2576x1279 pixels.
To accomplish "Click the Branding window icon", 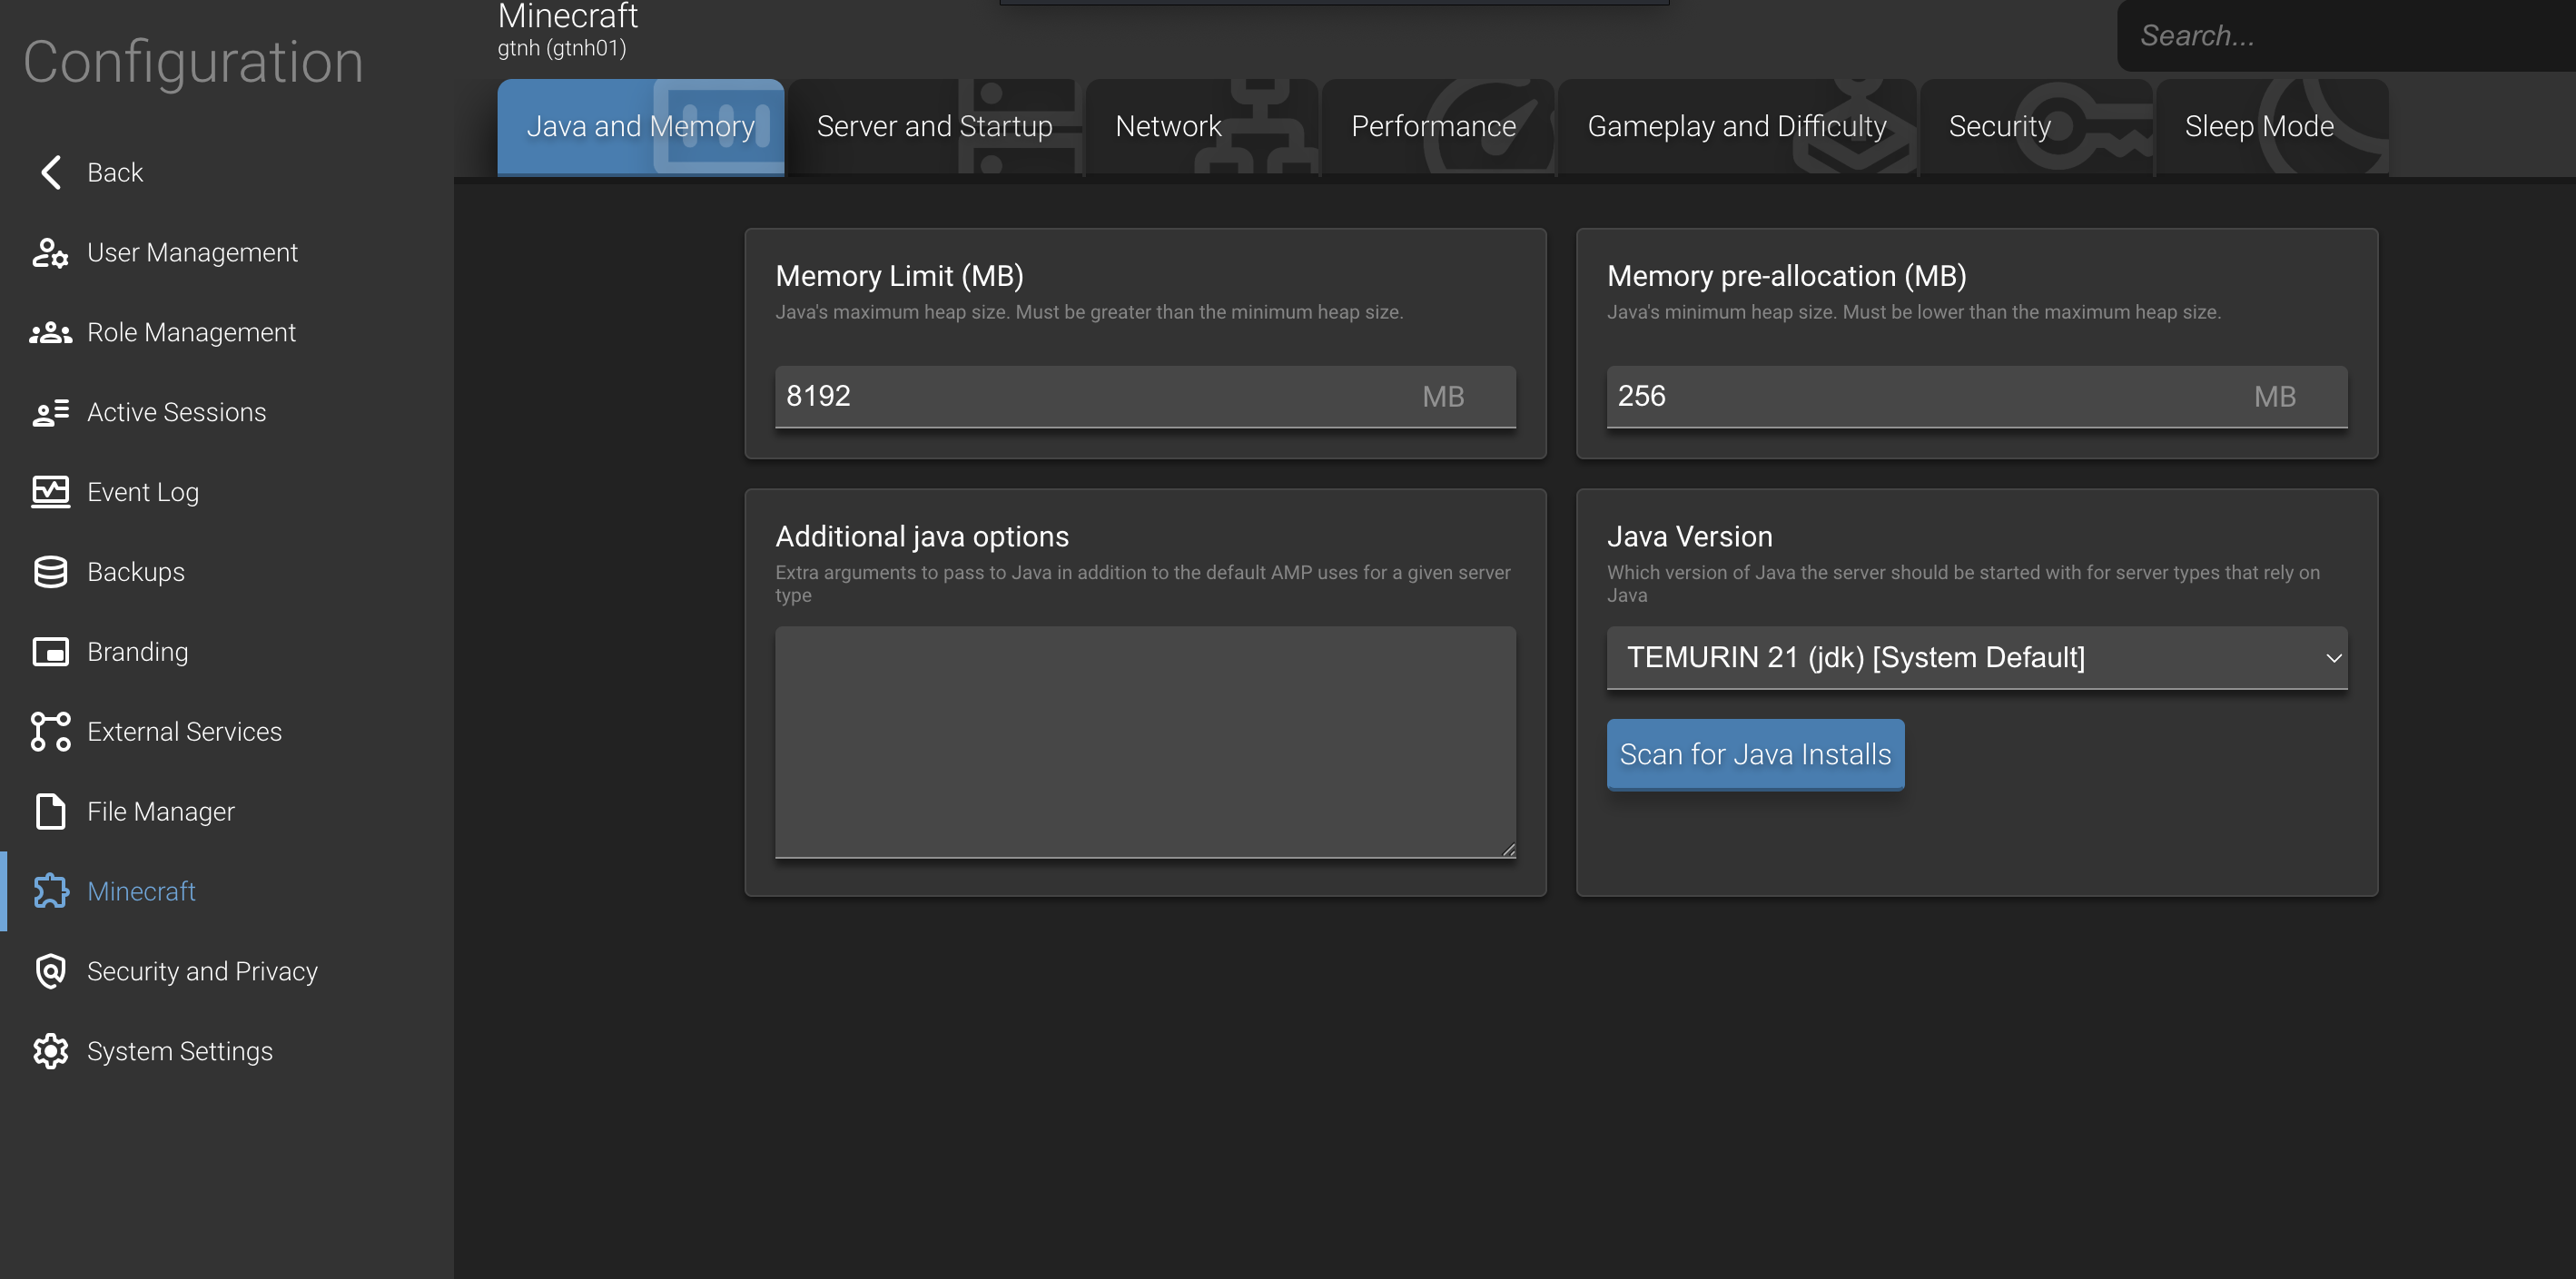I will pyautogui.click(x=50, y=652).
